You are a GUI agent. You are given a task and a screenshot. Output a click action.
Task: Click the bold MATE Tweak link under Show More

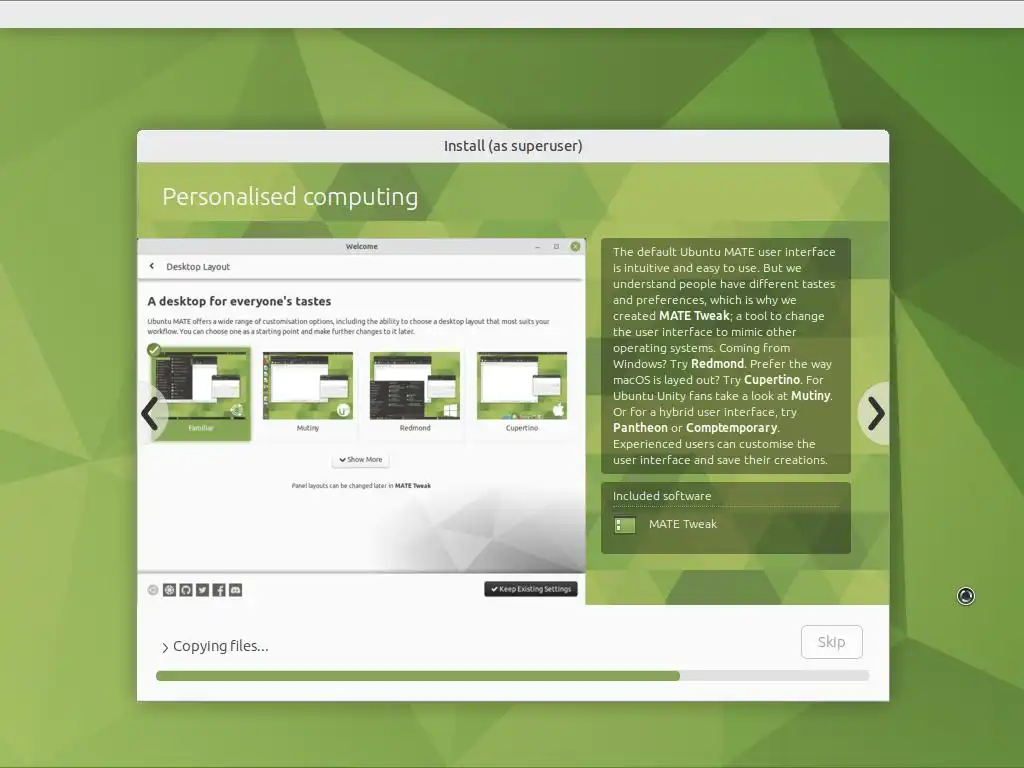click(413, 486)
